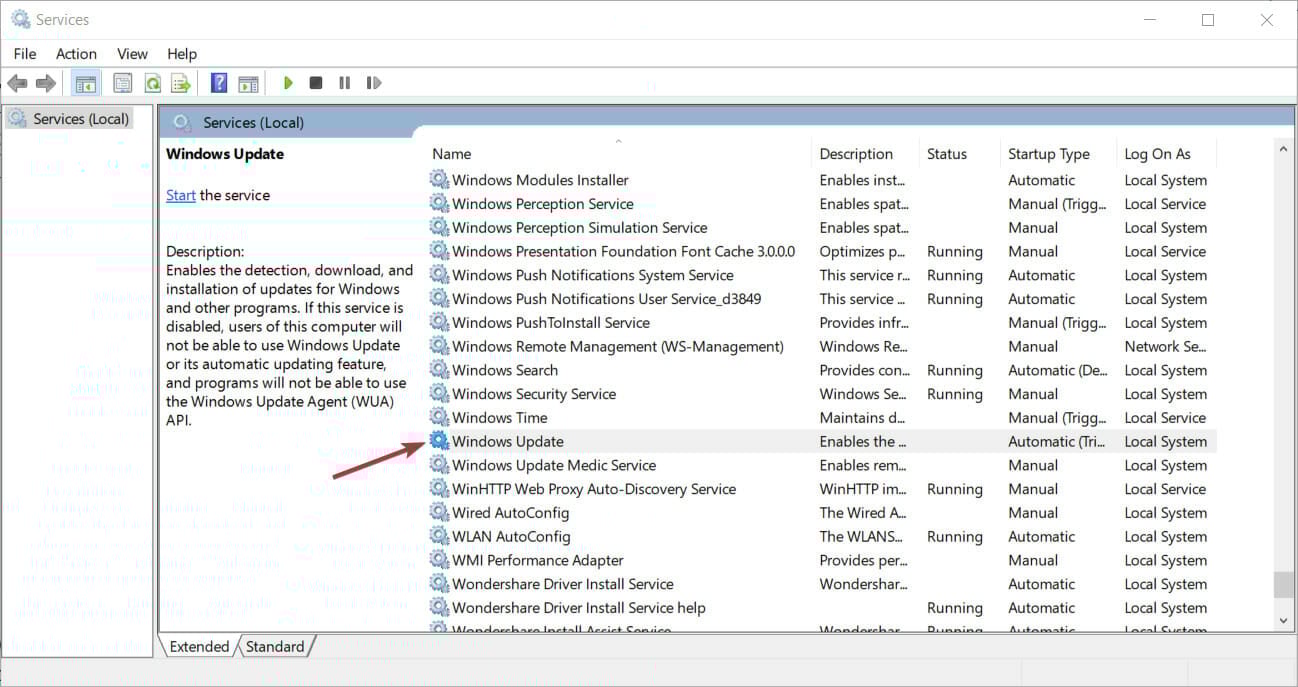Click the Refresh toolbar icon
Screen dimensions: 1298x687
[x=152, y=83]
